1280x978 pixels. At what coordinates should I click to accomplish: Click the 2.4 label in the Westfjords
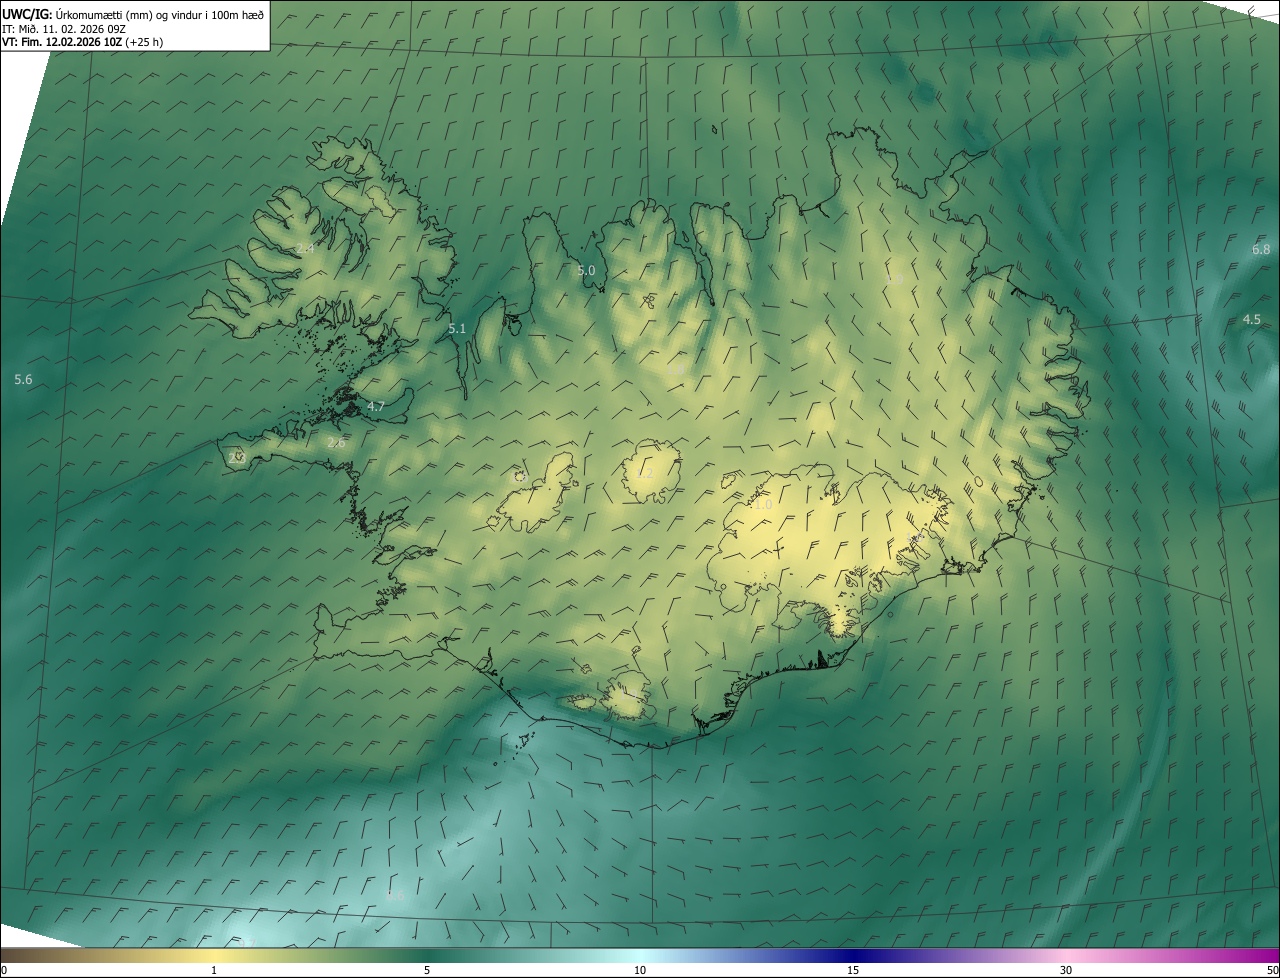(x=305, y=248)
